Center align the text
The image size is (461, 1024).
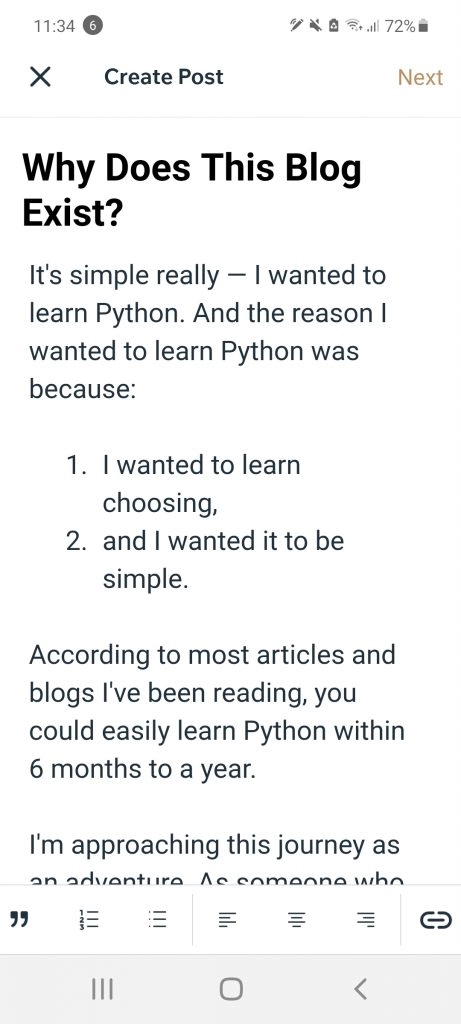click(296, 920)
